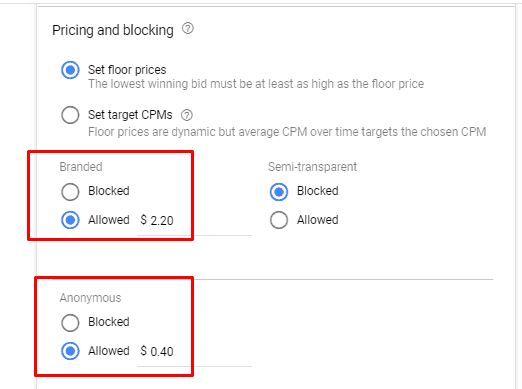Click help icon next to Set target CPMs
The height and width of the screenshot is (389, 522).
click(187, 115)
